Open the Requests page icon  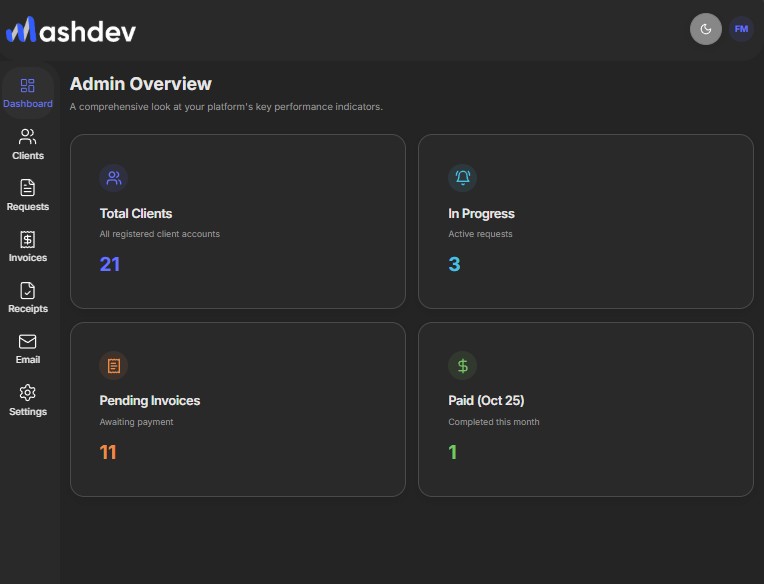point(28,188)
